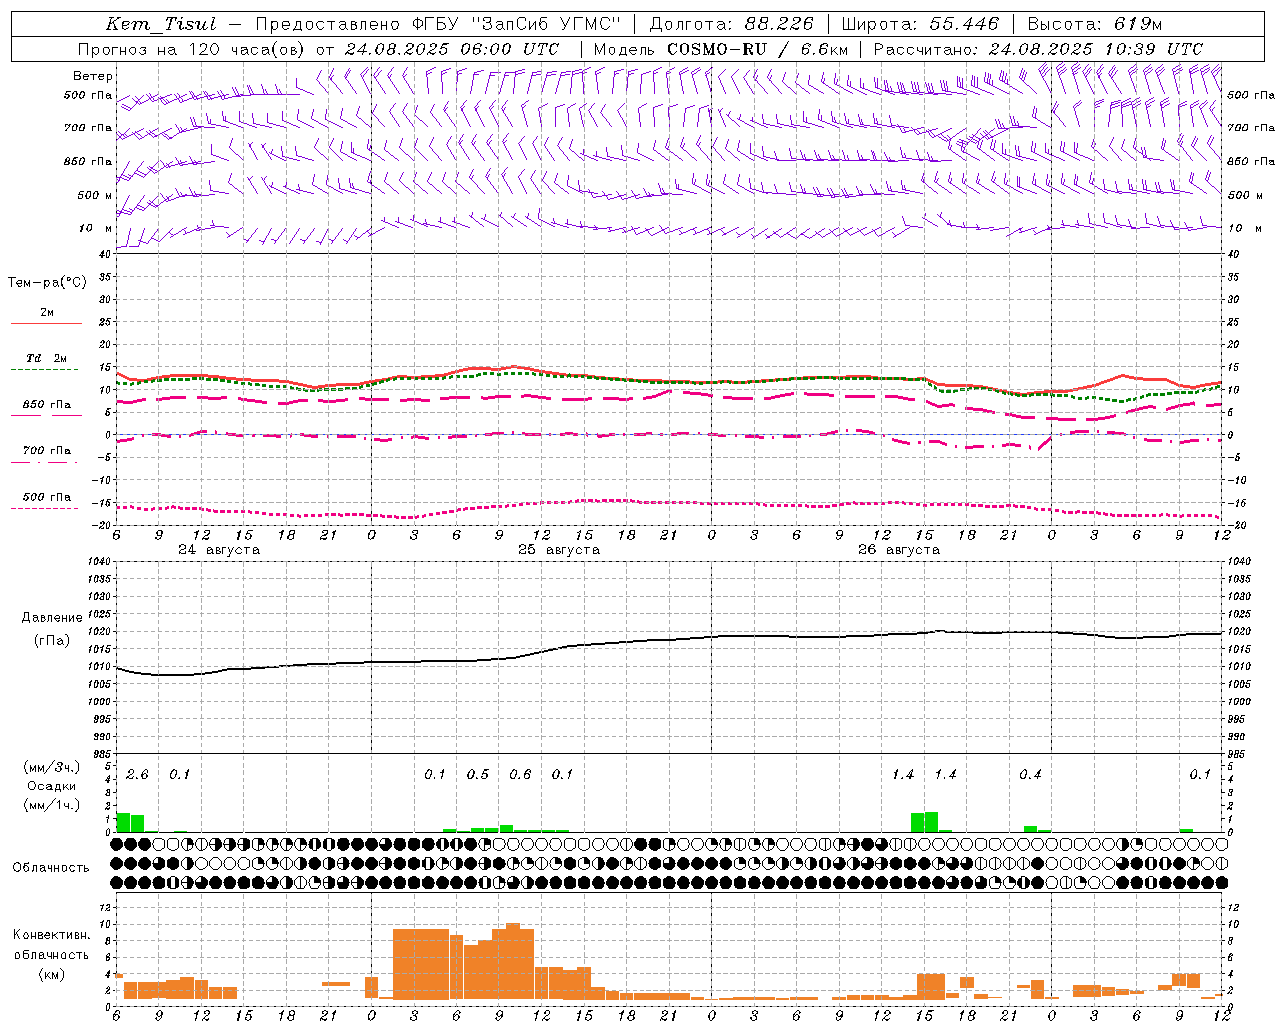Click the solid line sample under the 2м legend
This screenshot has height=1024, width=1280.
46,323
